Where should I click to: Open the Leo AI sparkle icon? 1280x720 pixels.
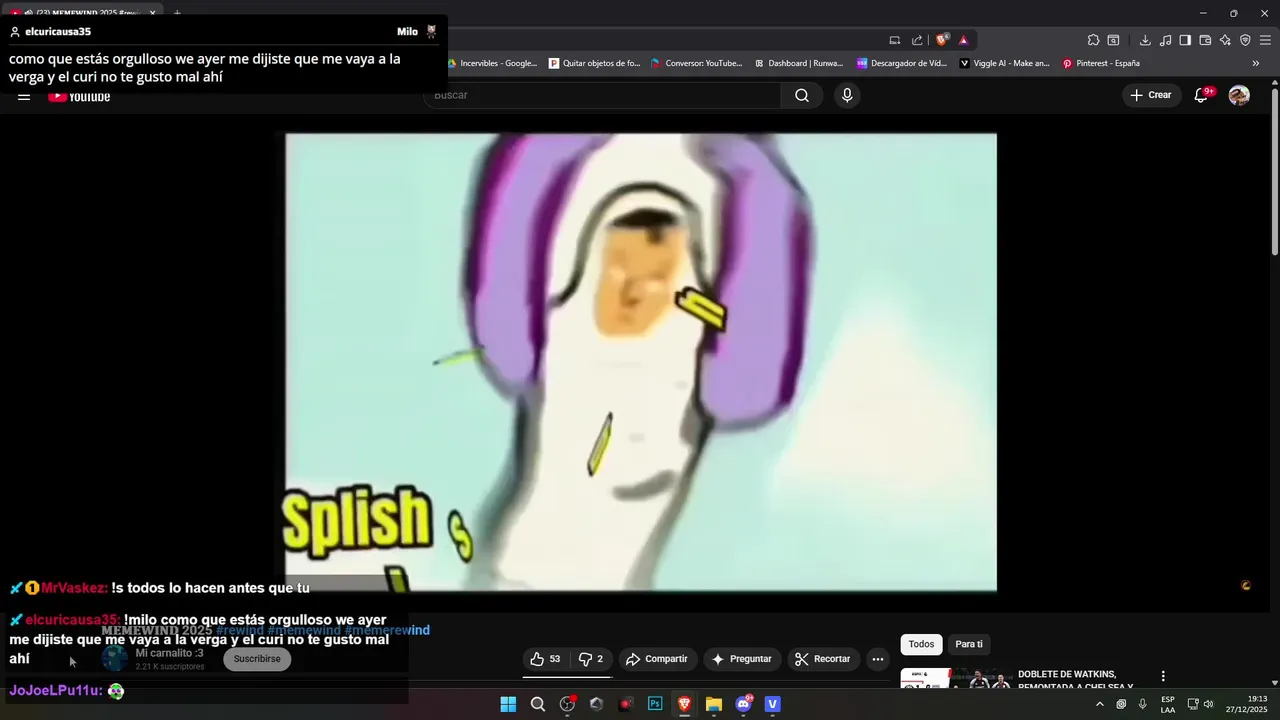1225,40
